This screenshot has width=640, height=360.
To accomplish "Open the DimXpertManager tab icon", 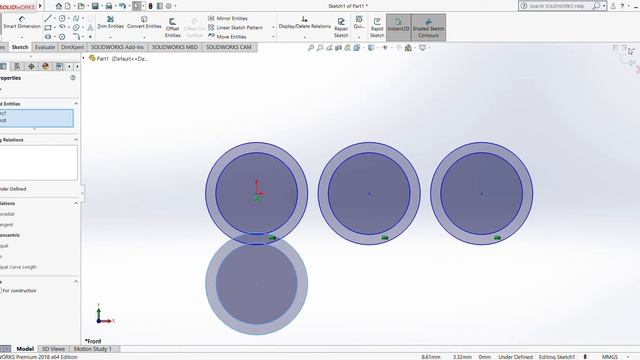I will (x=31, y=66).
